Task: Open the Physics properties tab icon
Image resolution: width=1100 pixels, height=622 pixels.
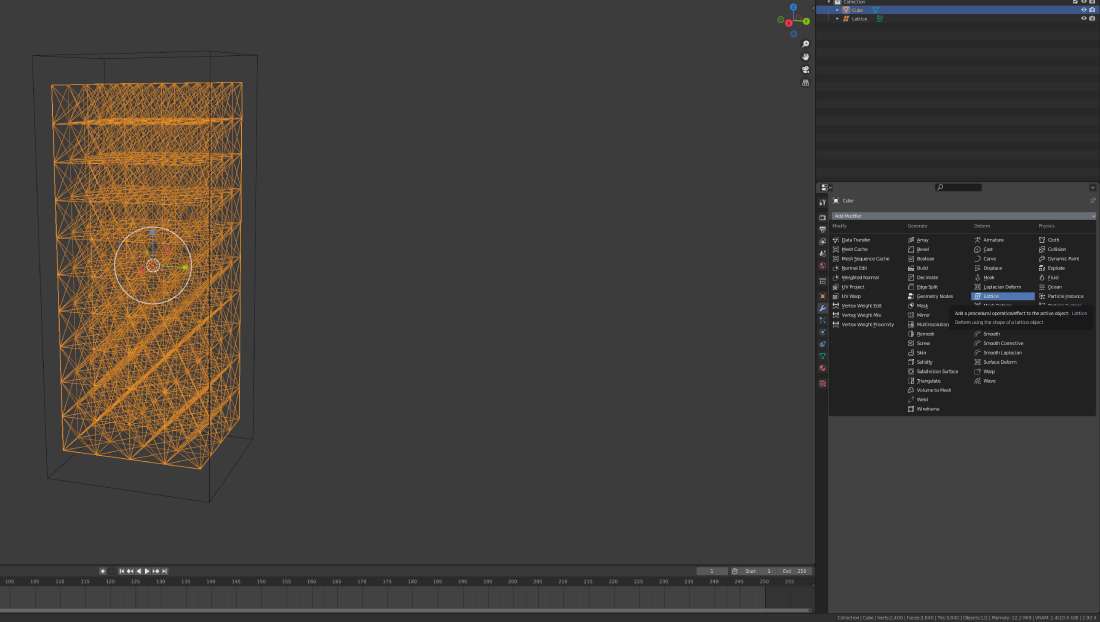Action: pyautogui.click(x=822, y=332)
